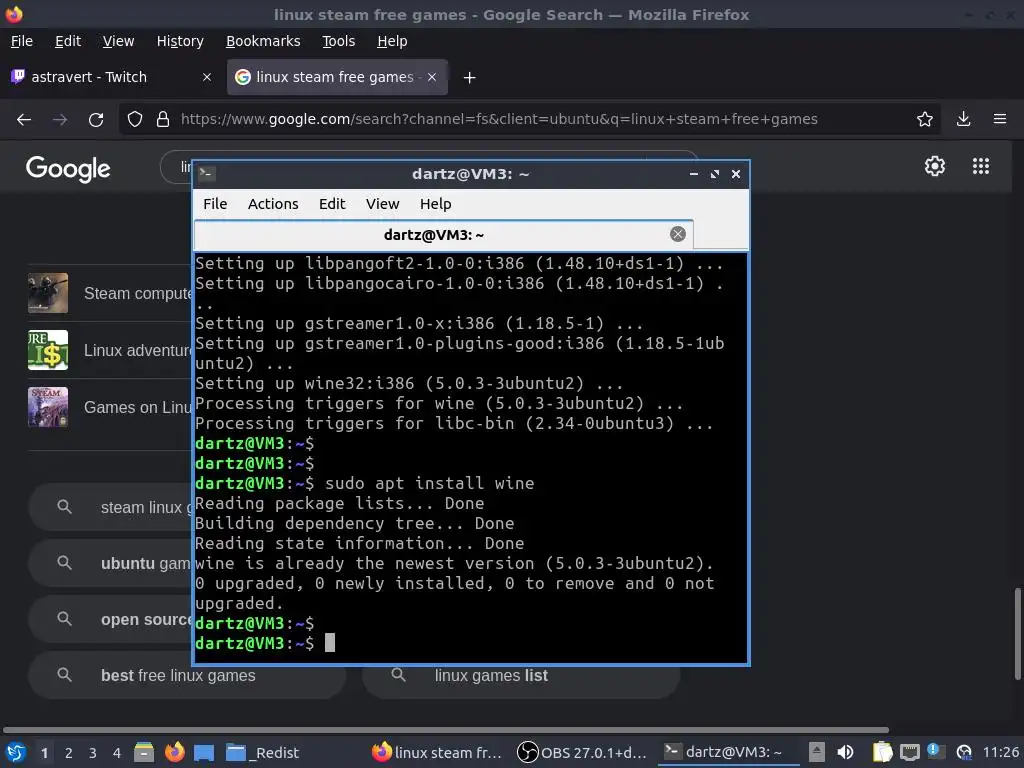Viewport: 1024px width, 768px height.
Task: Go back using Firefox back arrow
Action: (x=24, y=120)
